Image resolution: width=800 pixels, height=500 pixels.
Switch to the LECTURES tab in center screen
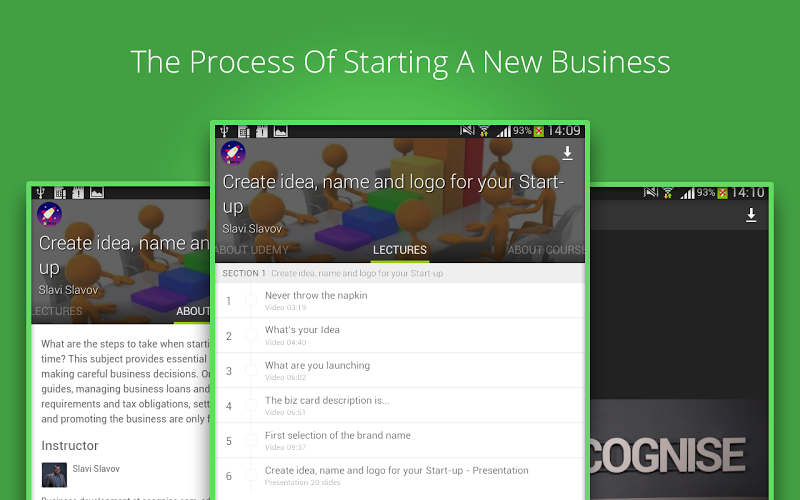(399, 250)
